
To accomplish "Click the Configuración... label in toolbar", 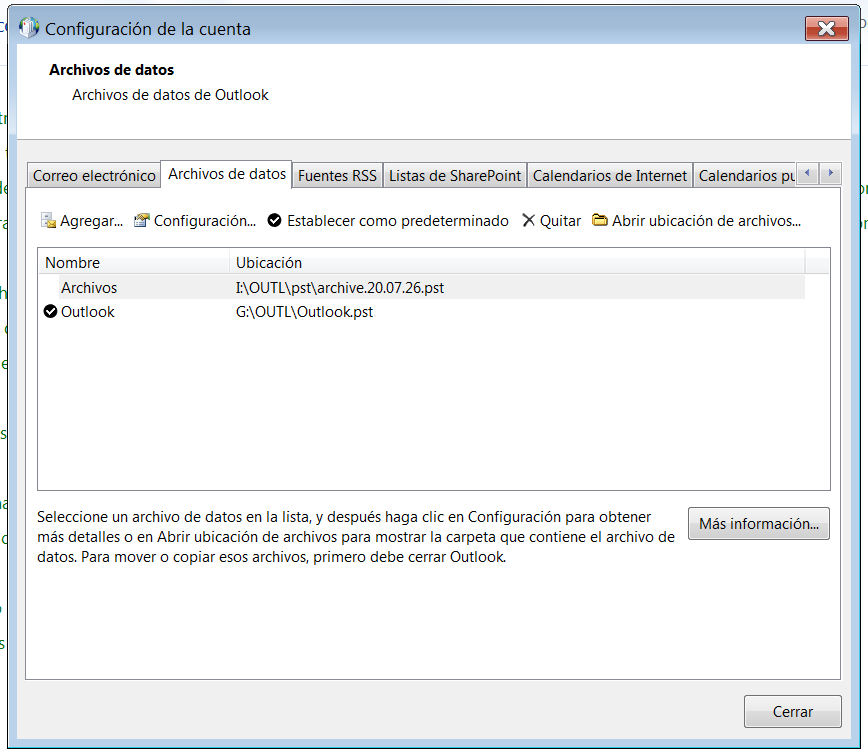I will 205,221.
